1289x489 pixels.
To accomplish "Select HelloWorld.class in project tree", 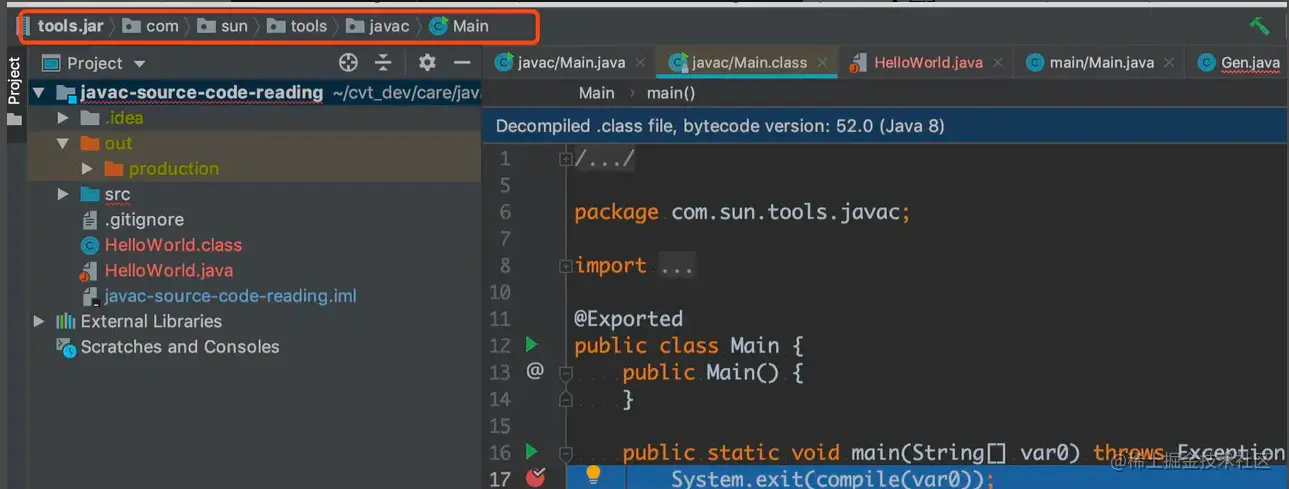I will 173,245.
